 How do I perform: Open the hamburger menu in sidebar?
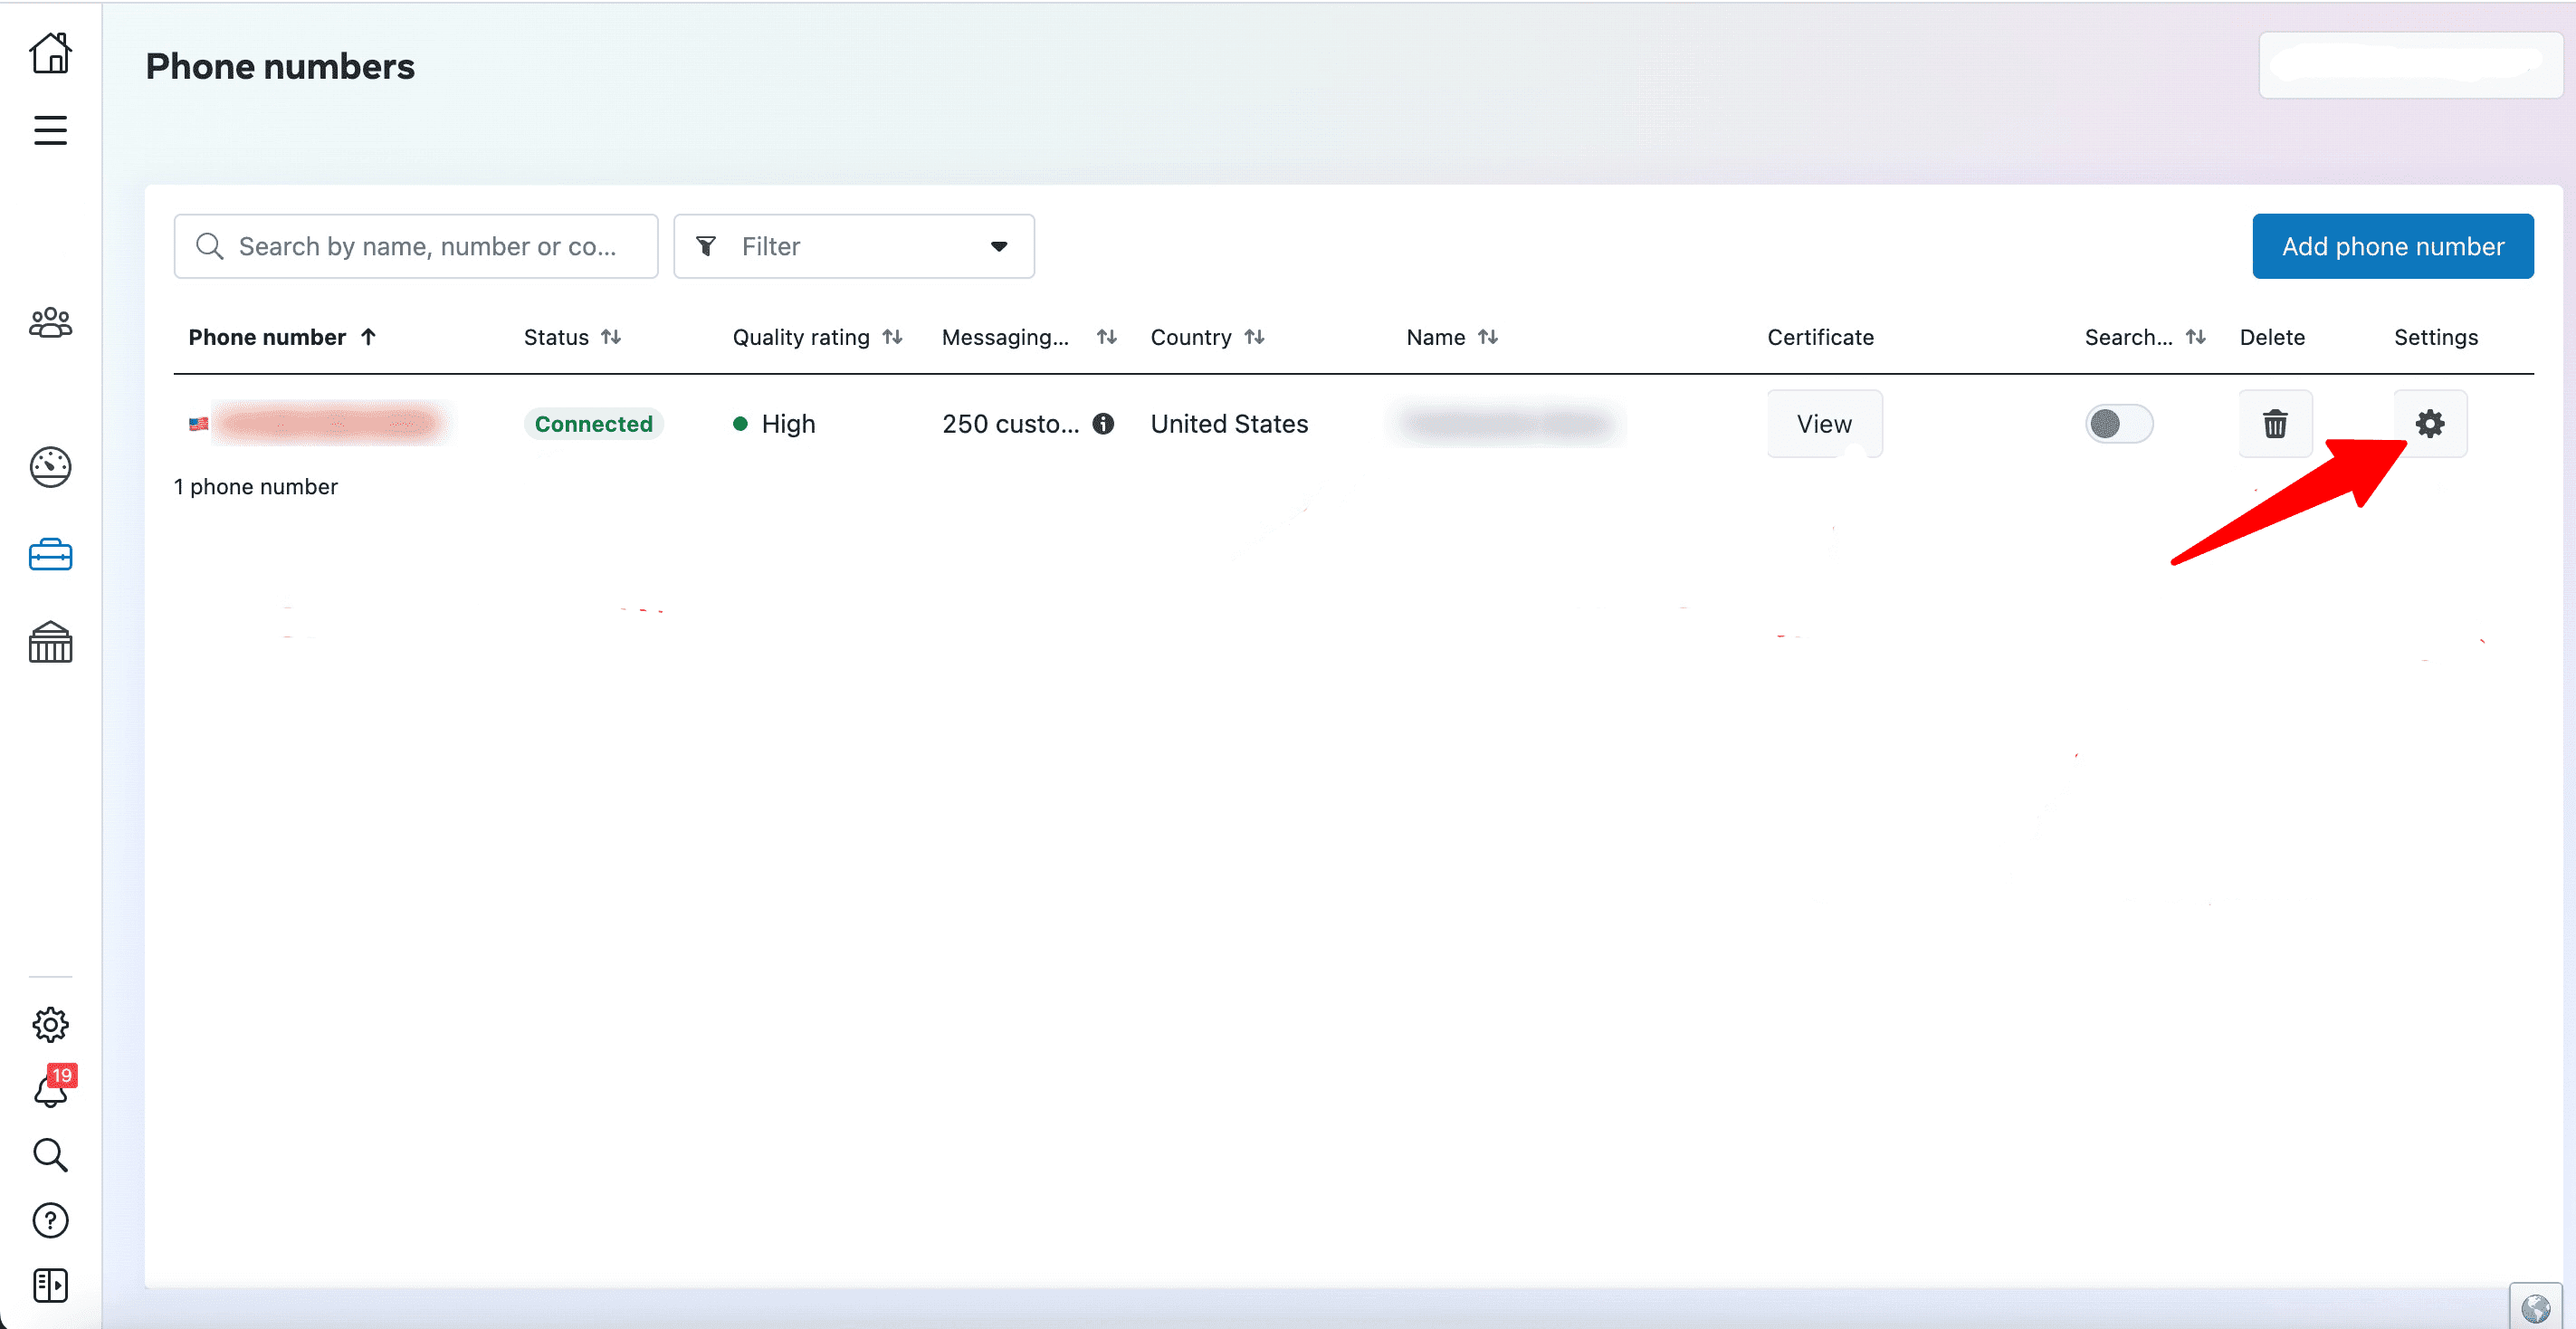[50, 130]
